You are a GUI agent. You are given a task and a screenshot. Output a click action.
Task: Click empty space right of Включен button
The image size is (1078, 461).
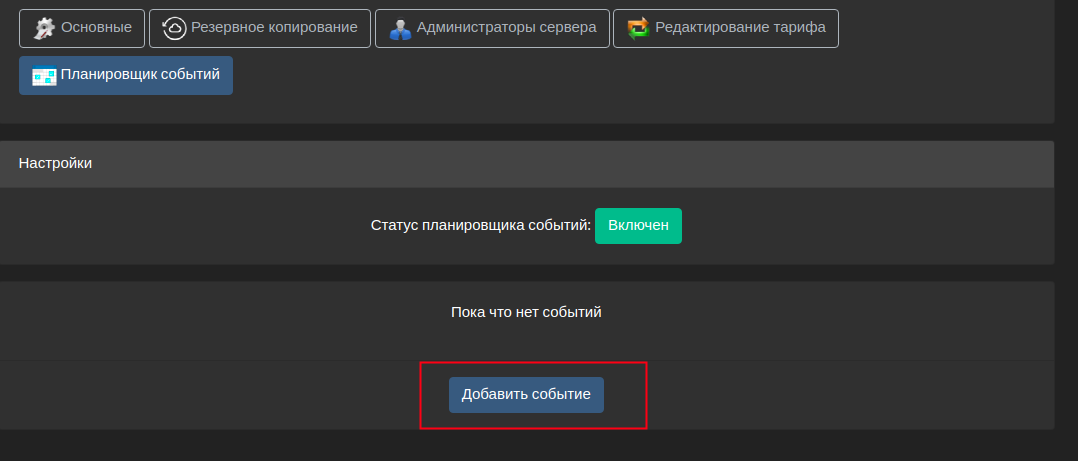click(x=859, y=226)
